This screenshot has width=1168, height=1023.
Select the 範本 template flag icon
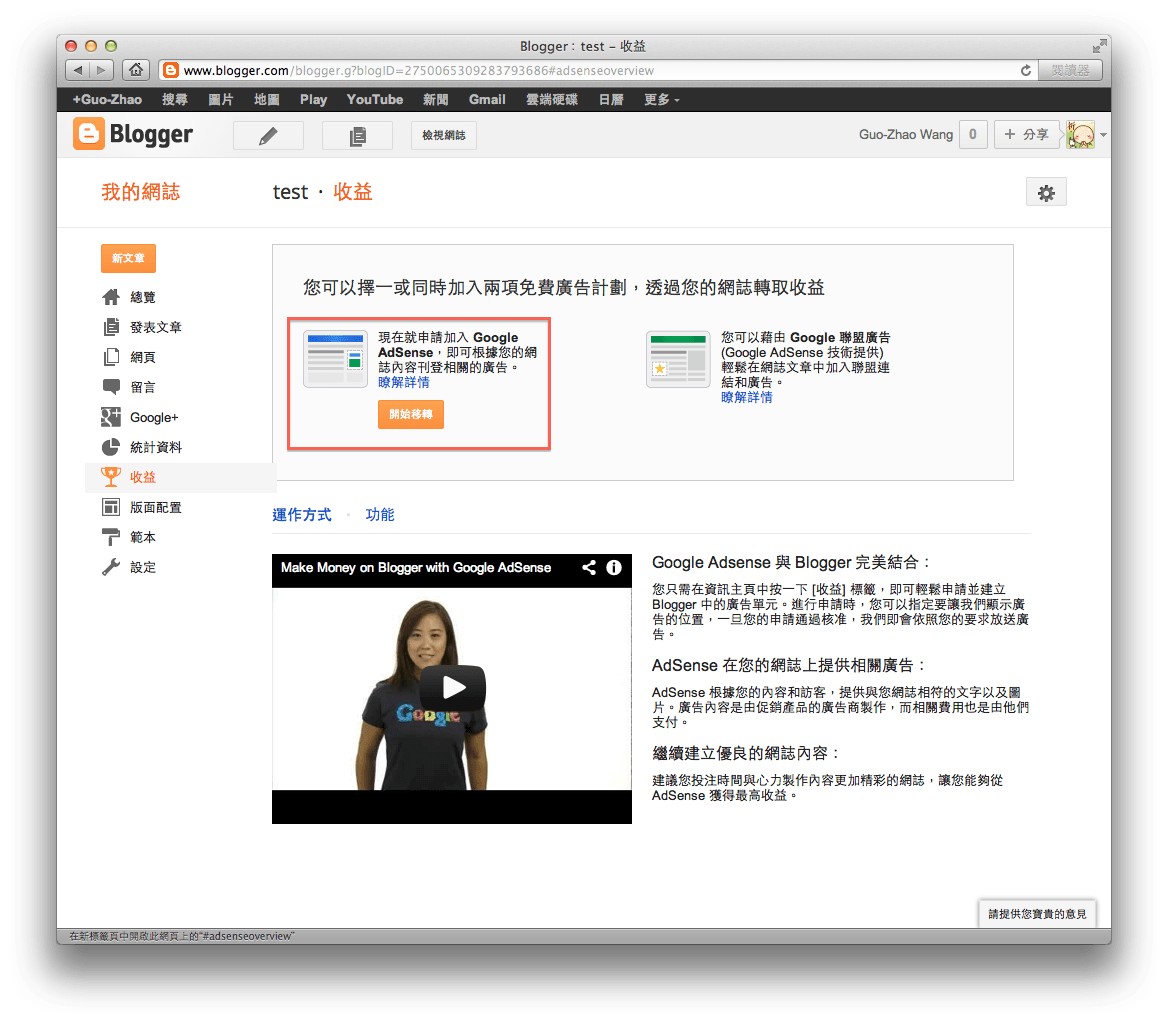point(110,537)
